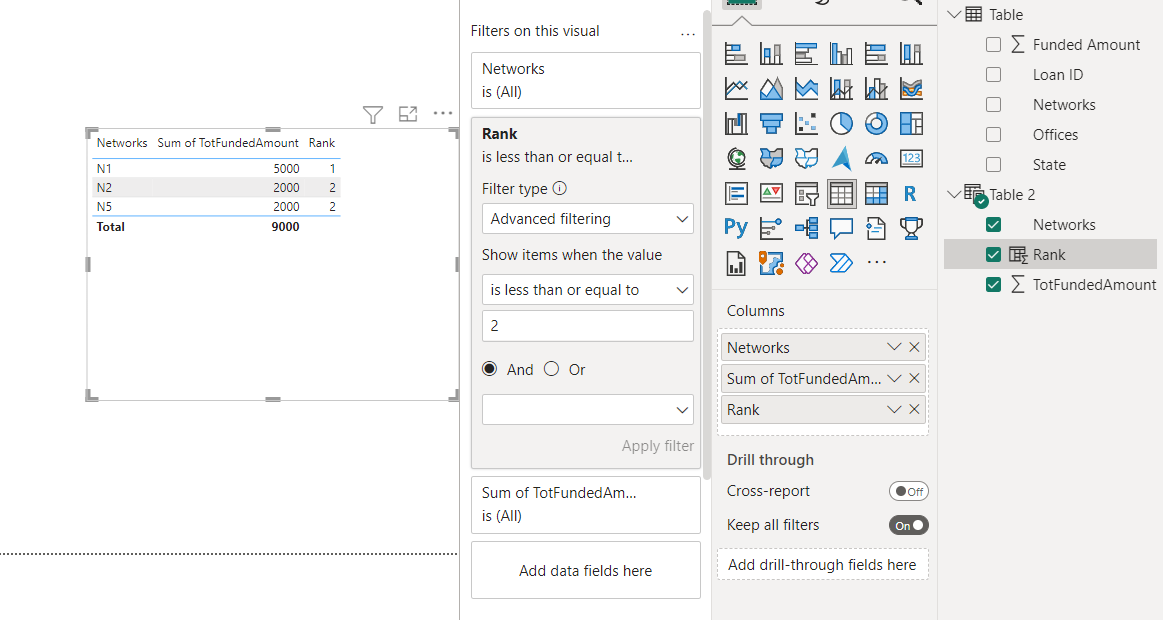Viewport: 1163px width, 620px height.
Task: Select the slicer visual
Action: pyautogui.click(x=806, y=194)
